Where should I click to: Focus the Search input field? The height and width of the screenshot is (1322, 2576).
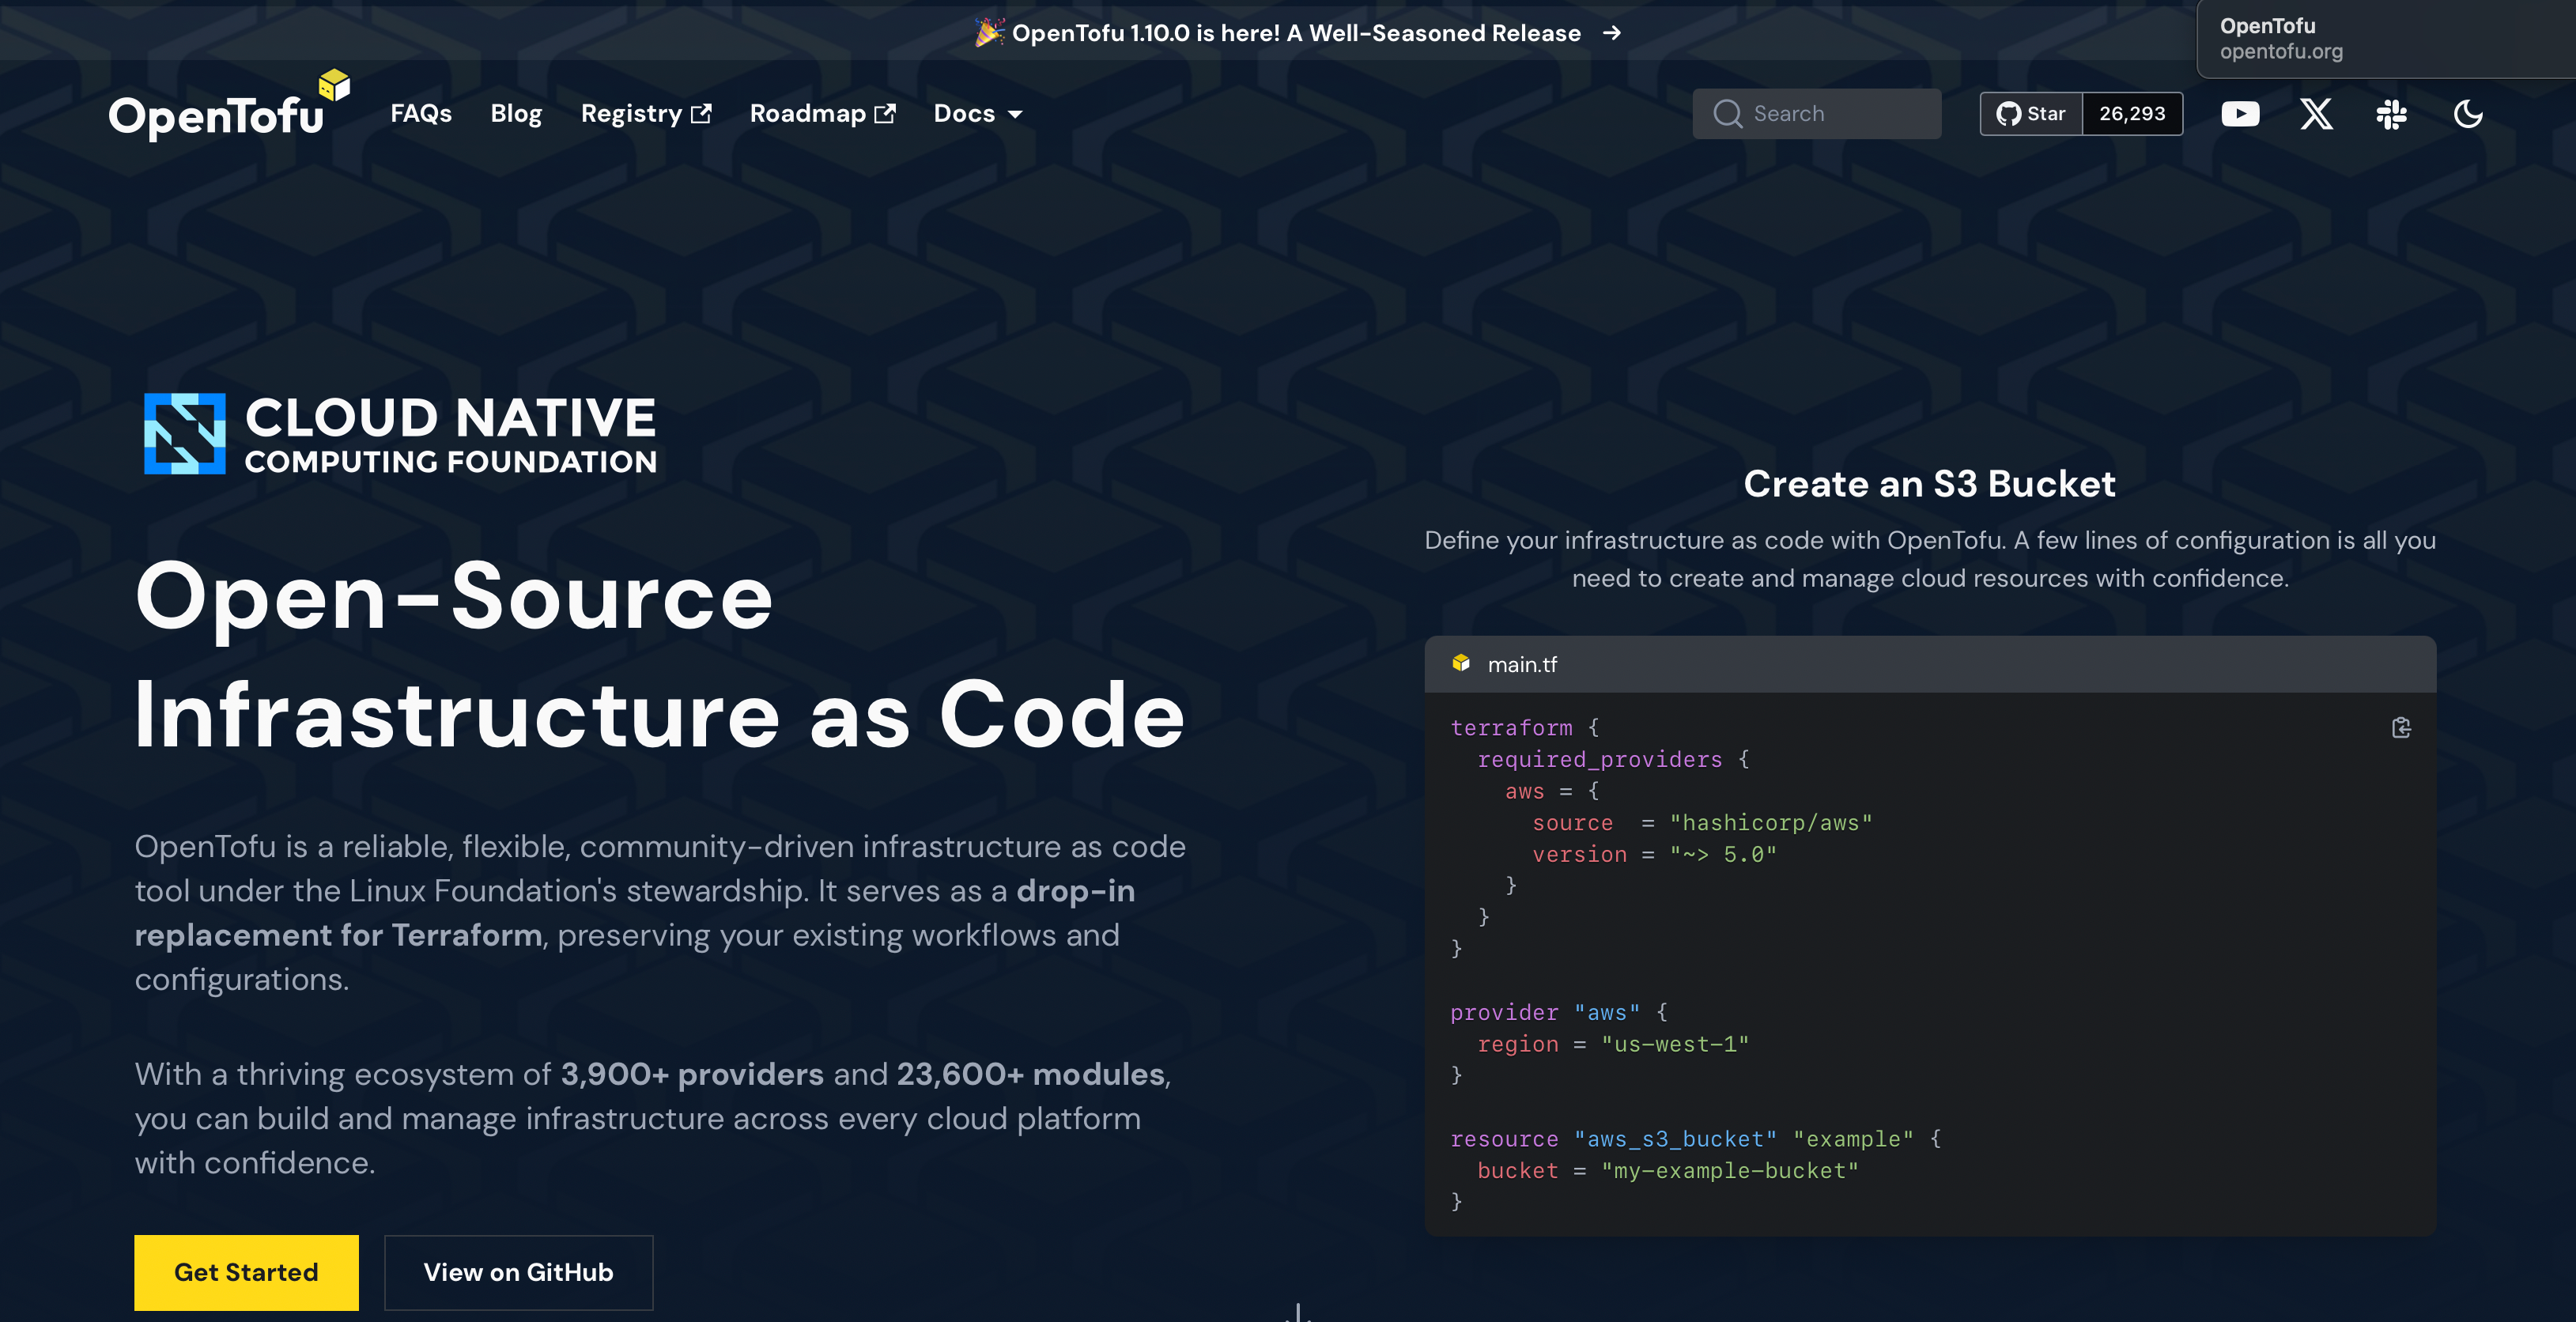(x=1816, y=114)
